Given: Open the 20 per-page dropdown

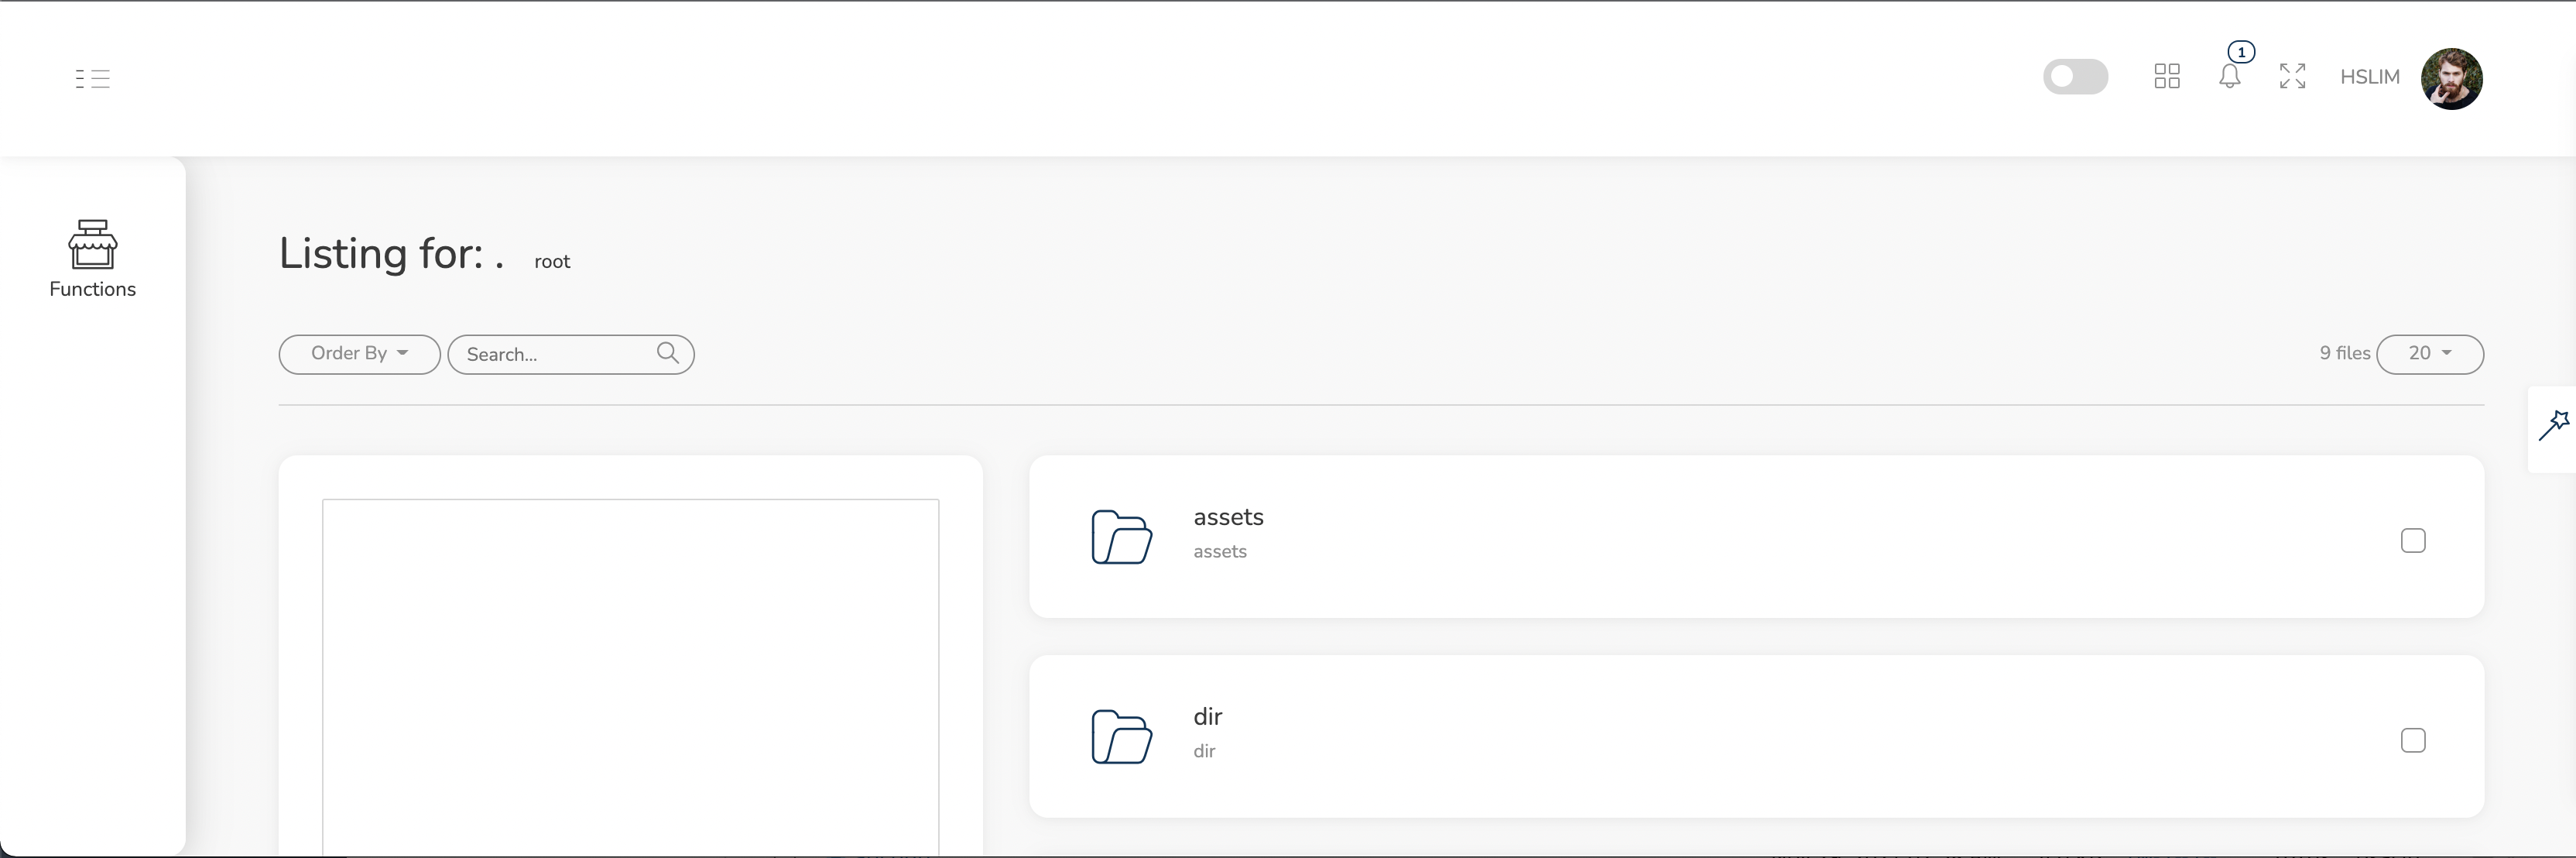Looking at the screenshot, I should (x=2430, y=354).
